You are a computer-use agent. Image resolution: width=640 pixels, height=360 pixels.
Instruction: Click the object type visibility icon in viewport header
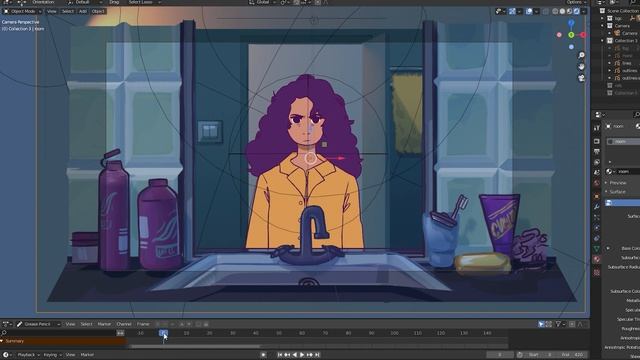click(498, 11)
